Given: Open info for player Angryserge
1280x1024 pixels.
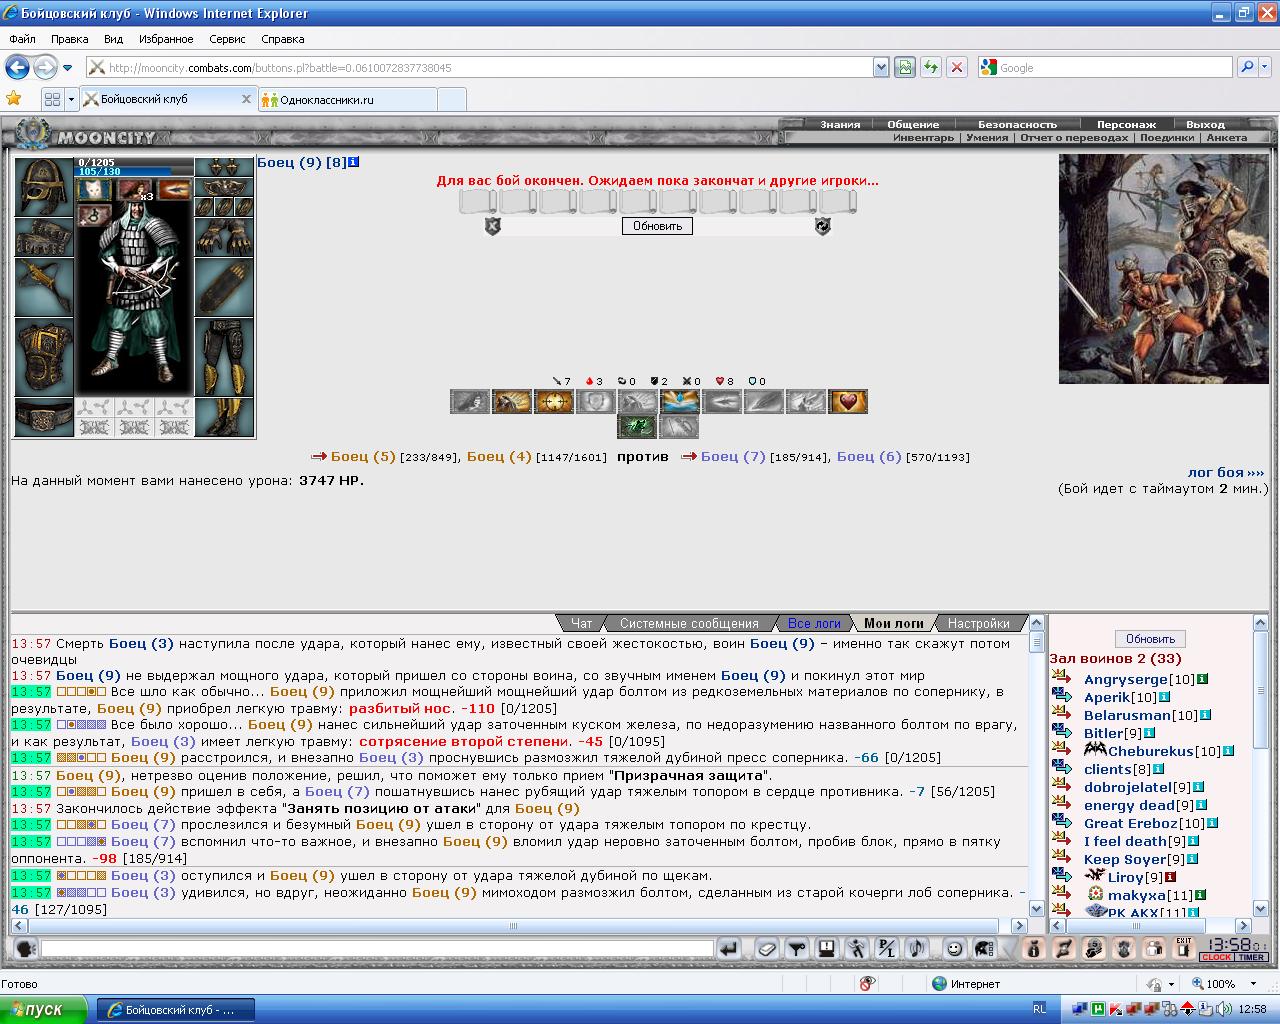Looking at the screenshot, I should [1202, 679].
